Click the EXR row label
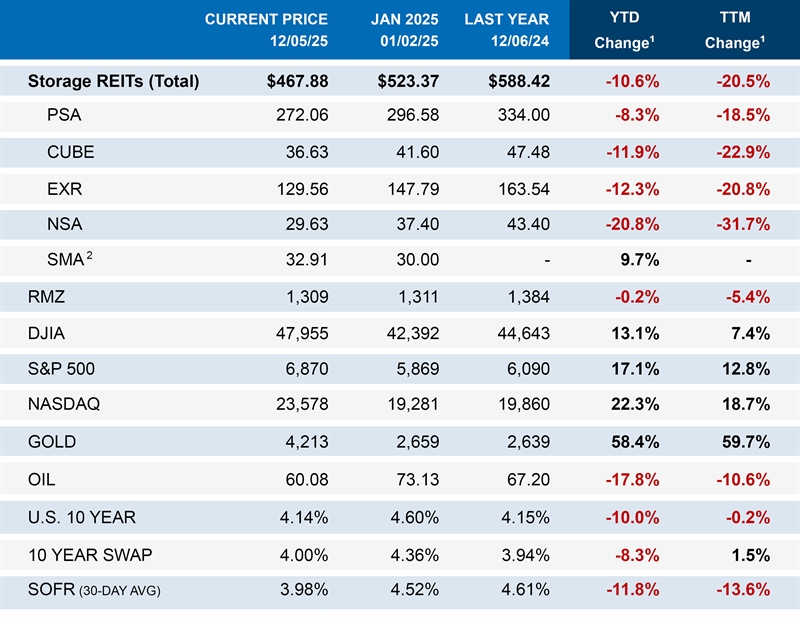800x617 pixels. click(x=64, y=188)
